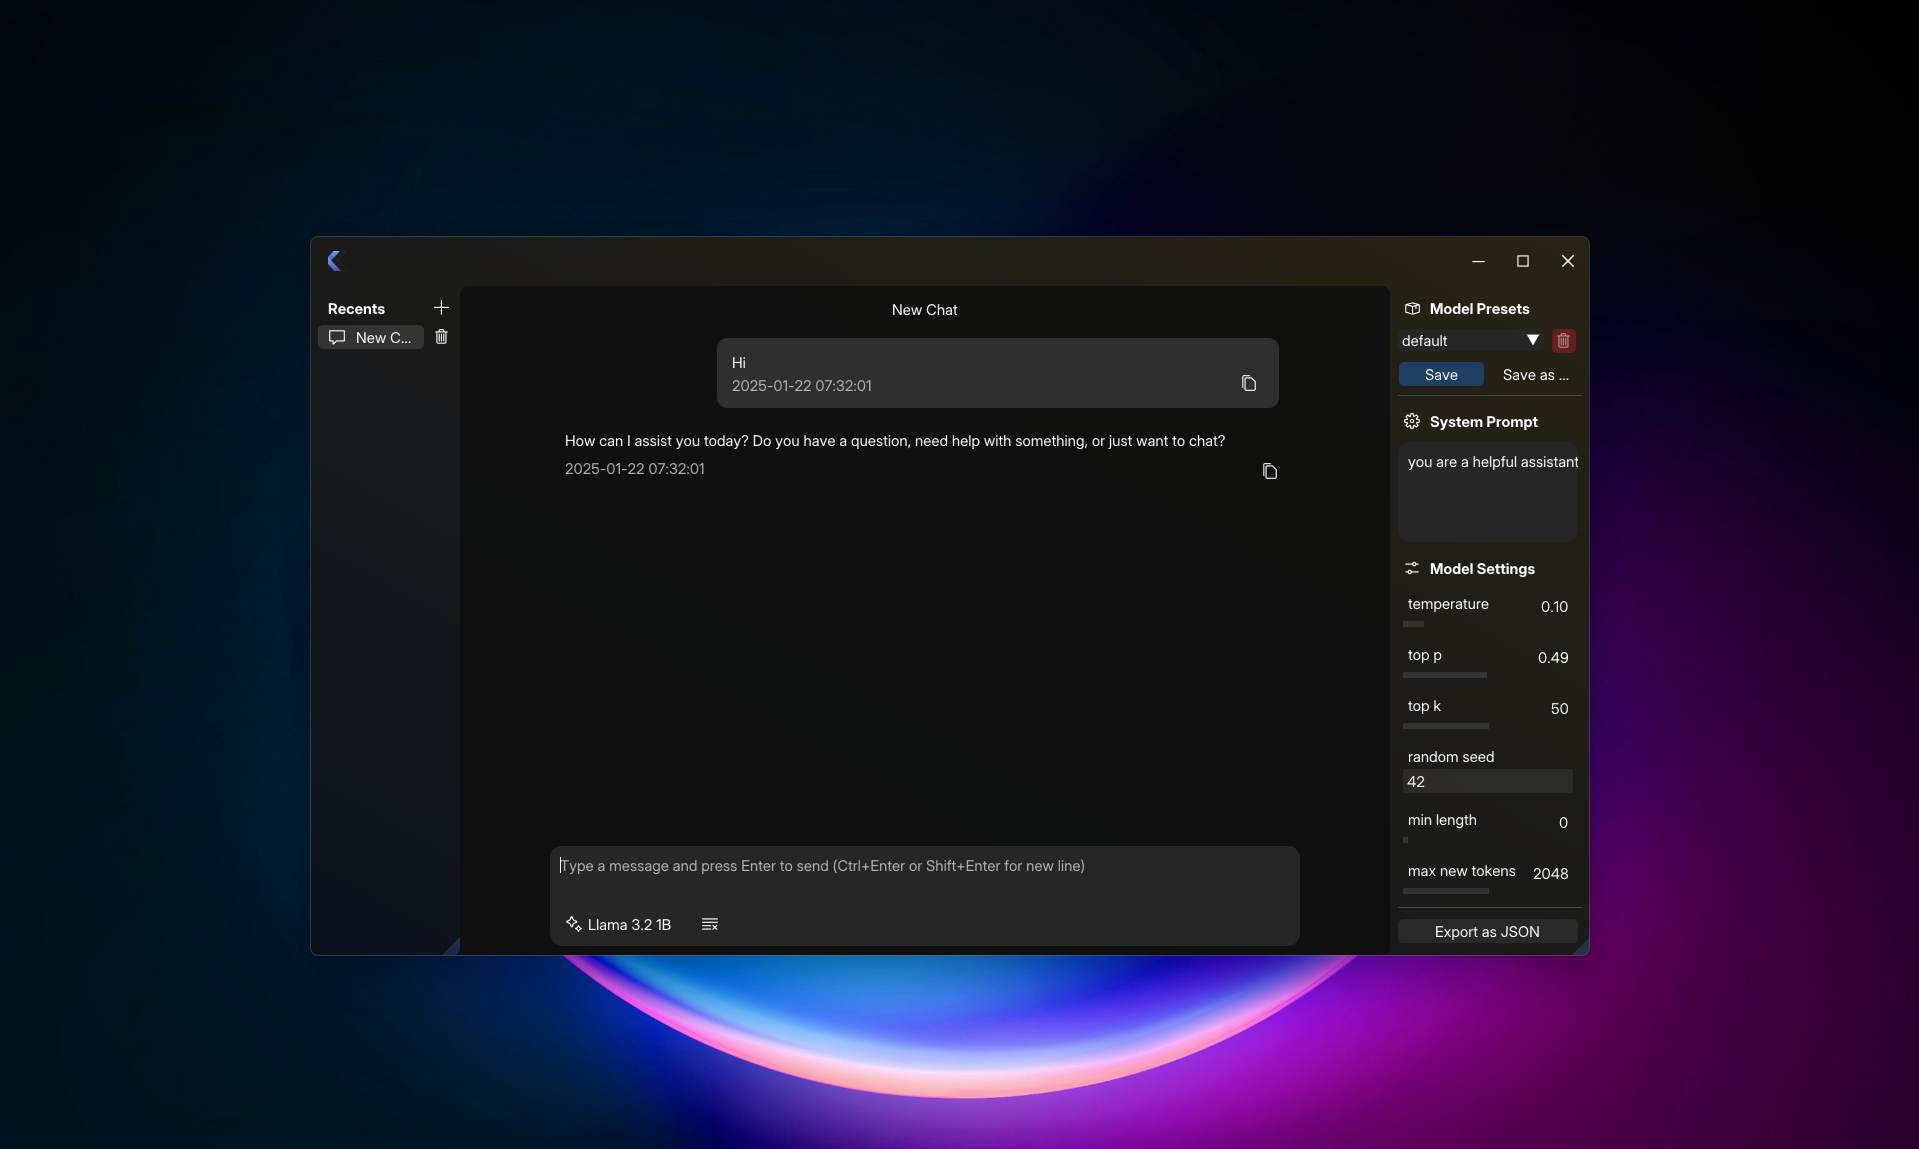Delete the default preset using red trash icon
This screenshot has height=1149, width=1919.
tap(1563, 341)
